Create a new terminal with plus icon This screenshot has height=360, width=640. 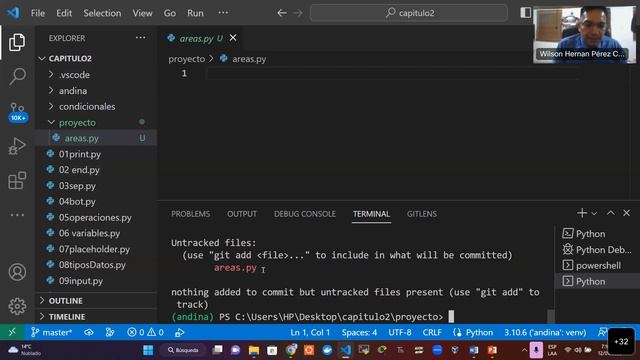(582, 213)
